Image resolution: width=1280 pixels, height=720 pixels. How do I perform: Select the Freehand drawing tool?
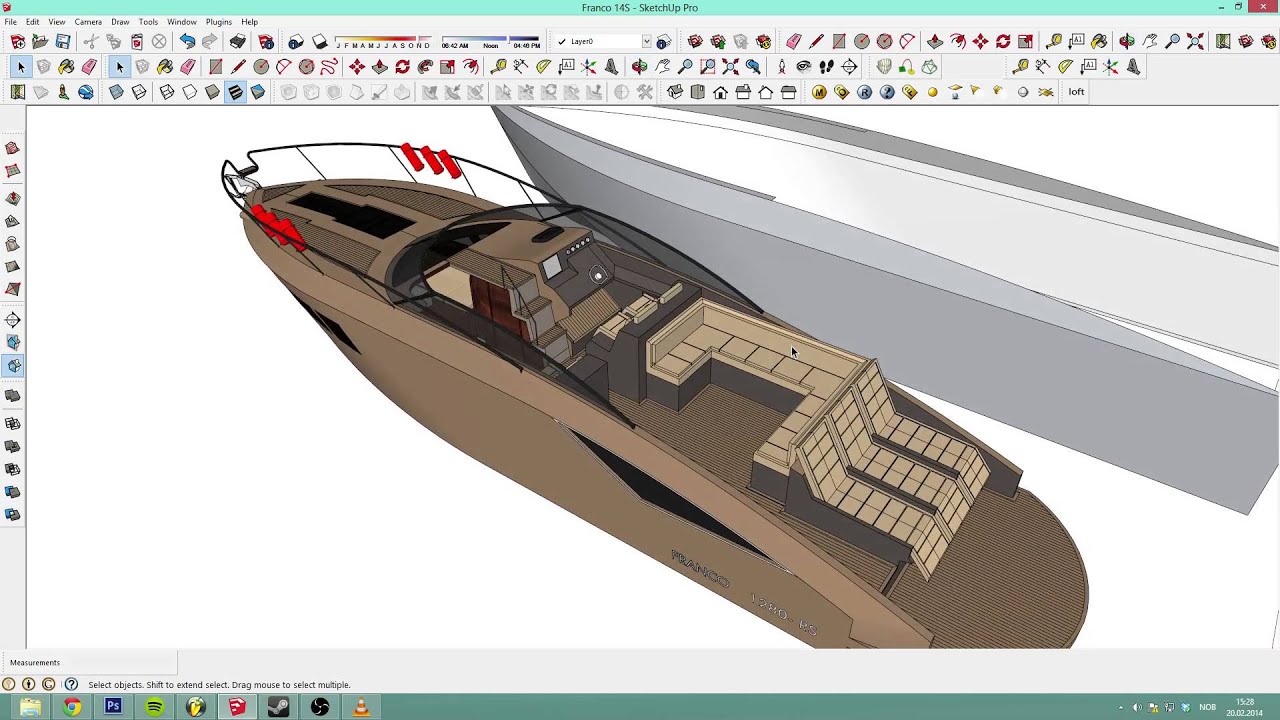[329, 67]
